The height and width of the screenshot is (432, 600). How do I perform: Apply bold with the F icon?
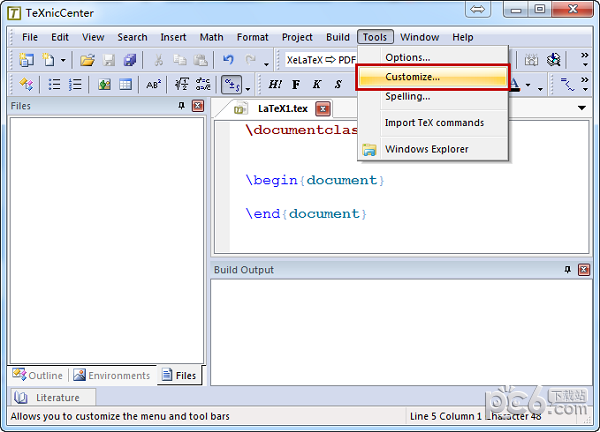tap(296, 84)
